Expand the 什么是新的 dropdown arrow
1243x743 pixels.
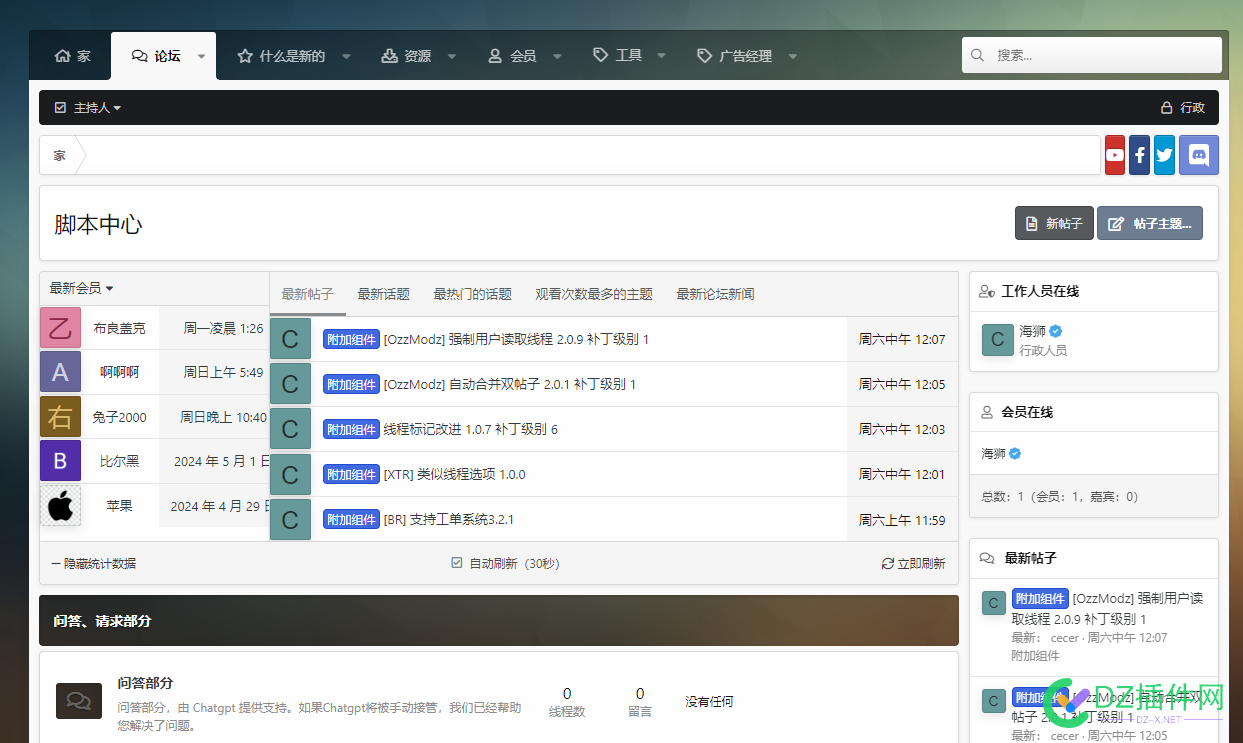346,57
